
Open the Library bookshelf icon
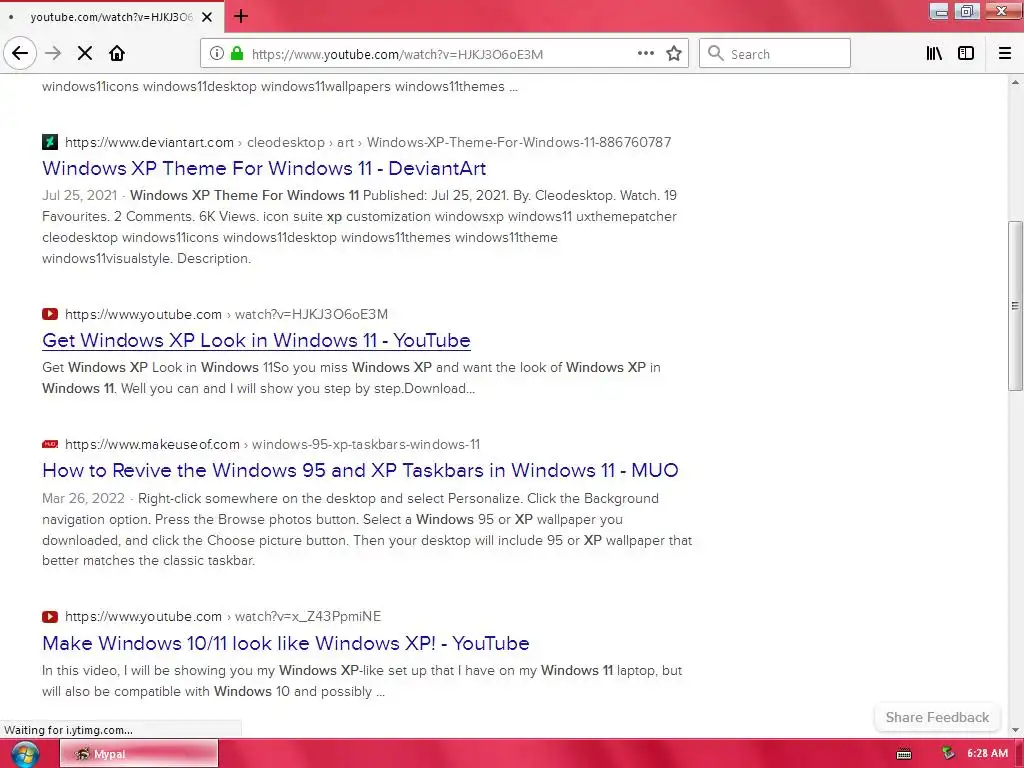point(934,54)
